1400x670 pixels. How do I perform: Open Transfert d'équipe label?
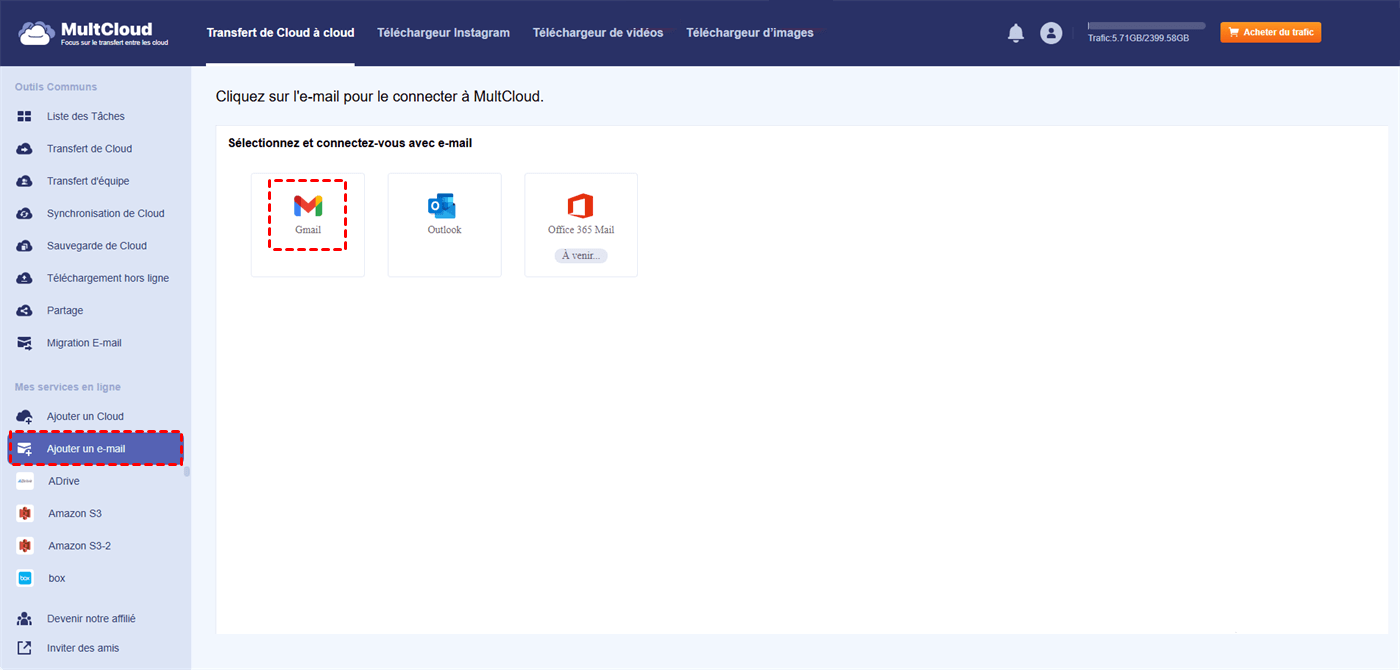[x=88, y=181]
